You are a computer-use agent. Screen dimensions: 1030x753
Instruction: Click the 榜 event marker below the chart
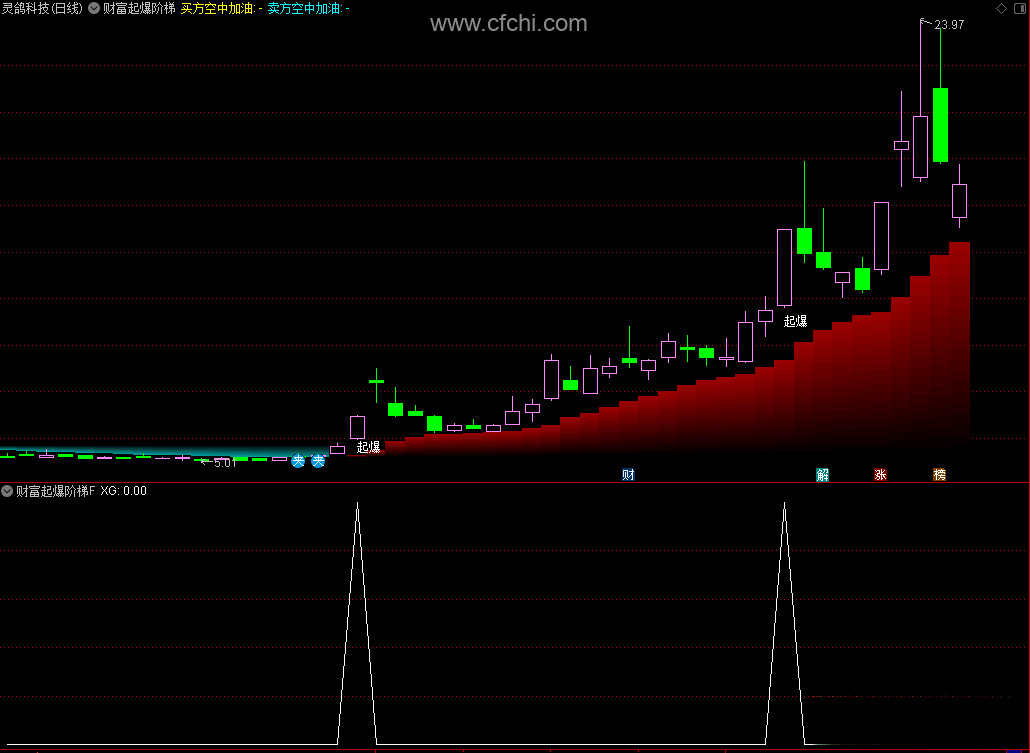pyautogui.click(x=939, y=474)
